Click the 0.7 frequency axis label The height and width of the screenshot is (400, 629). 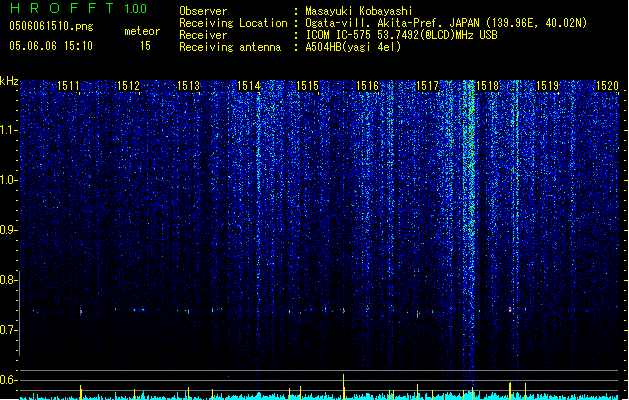click(8, 330)
